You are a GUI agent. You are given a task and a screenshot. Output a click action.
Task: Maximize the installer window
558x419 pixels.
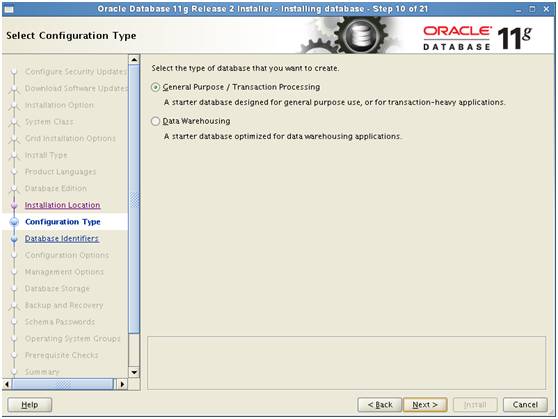click(532, 9)
